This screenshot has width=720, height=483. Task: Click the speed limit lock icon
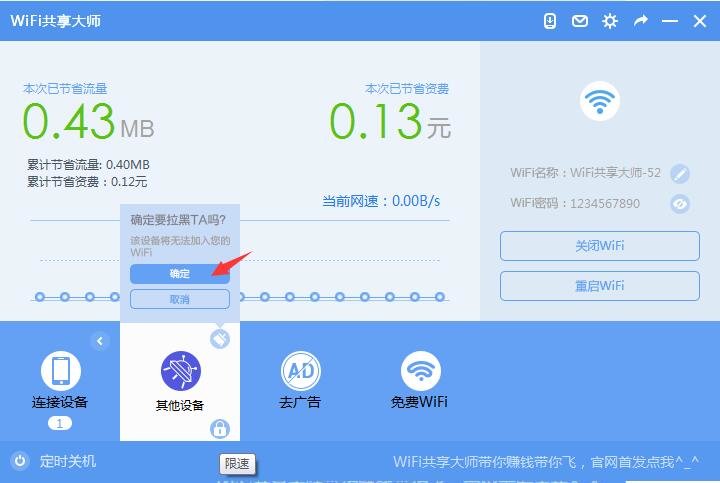(220, 428)
